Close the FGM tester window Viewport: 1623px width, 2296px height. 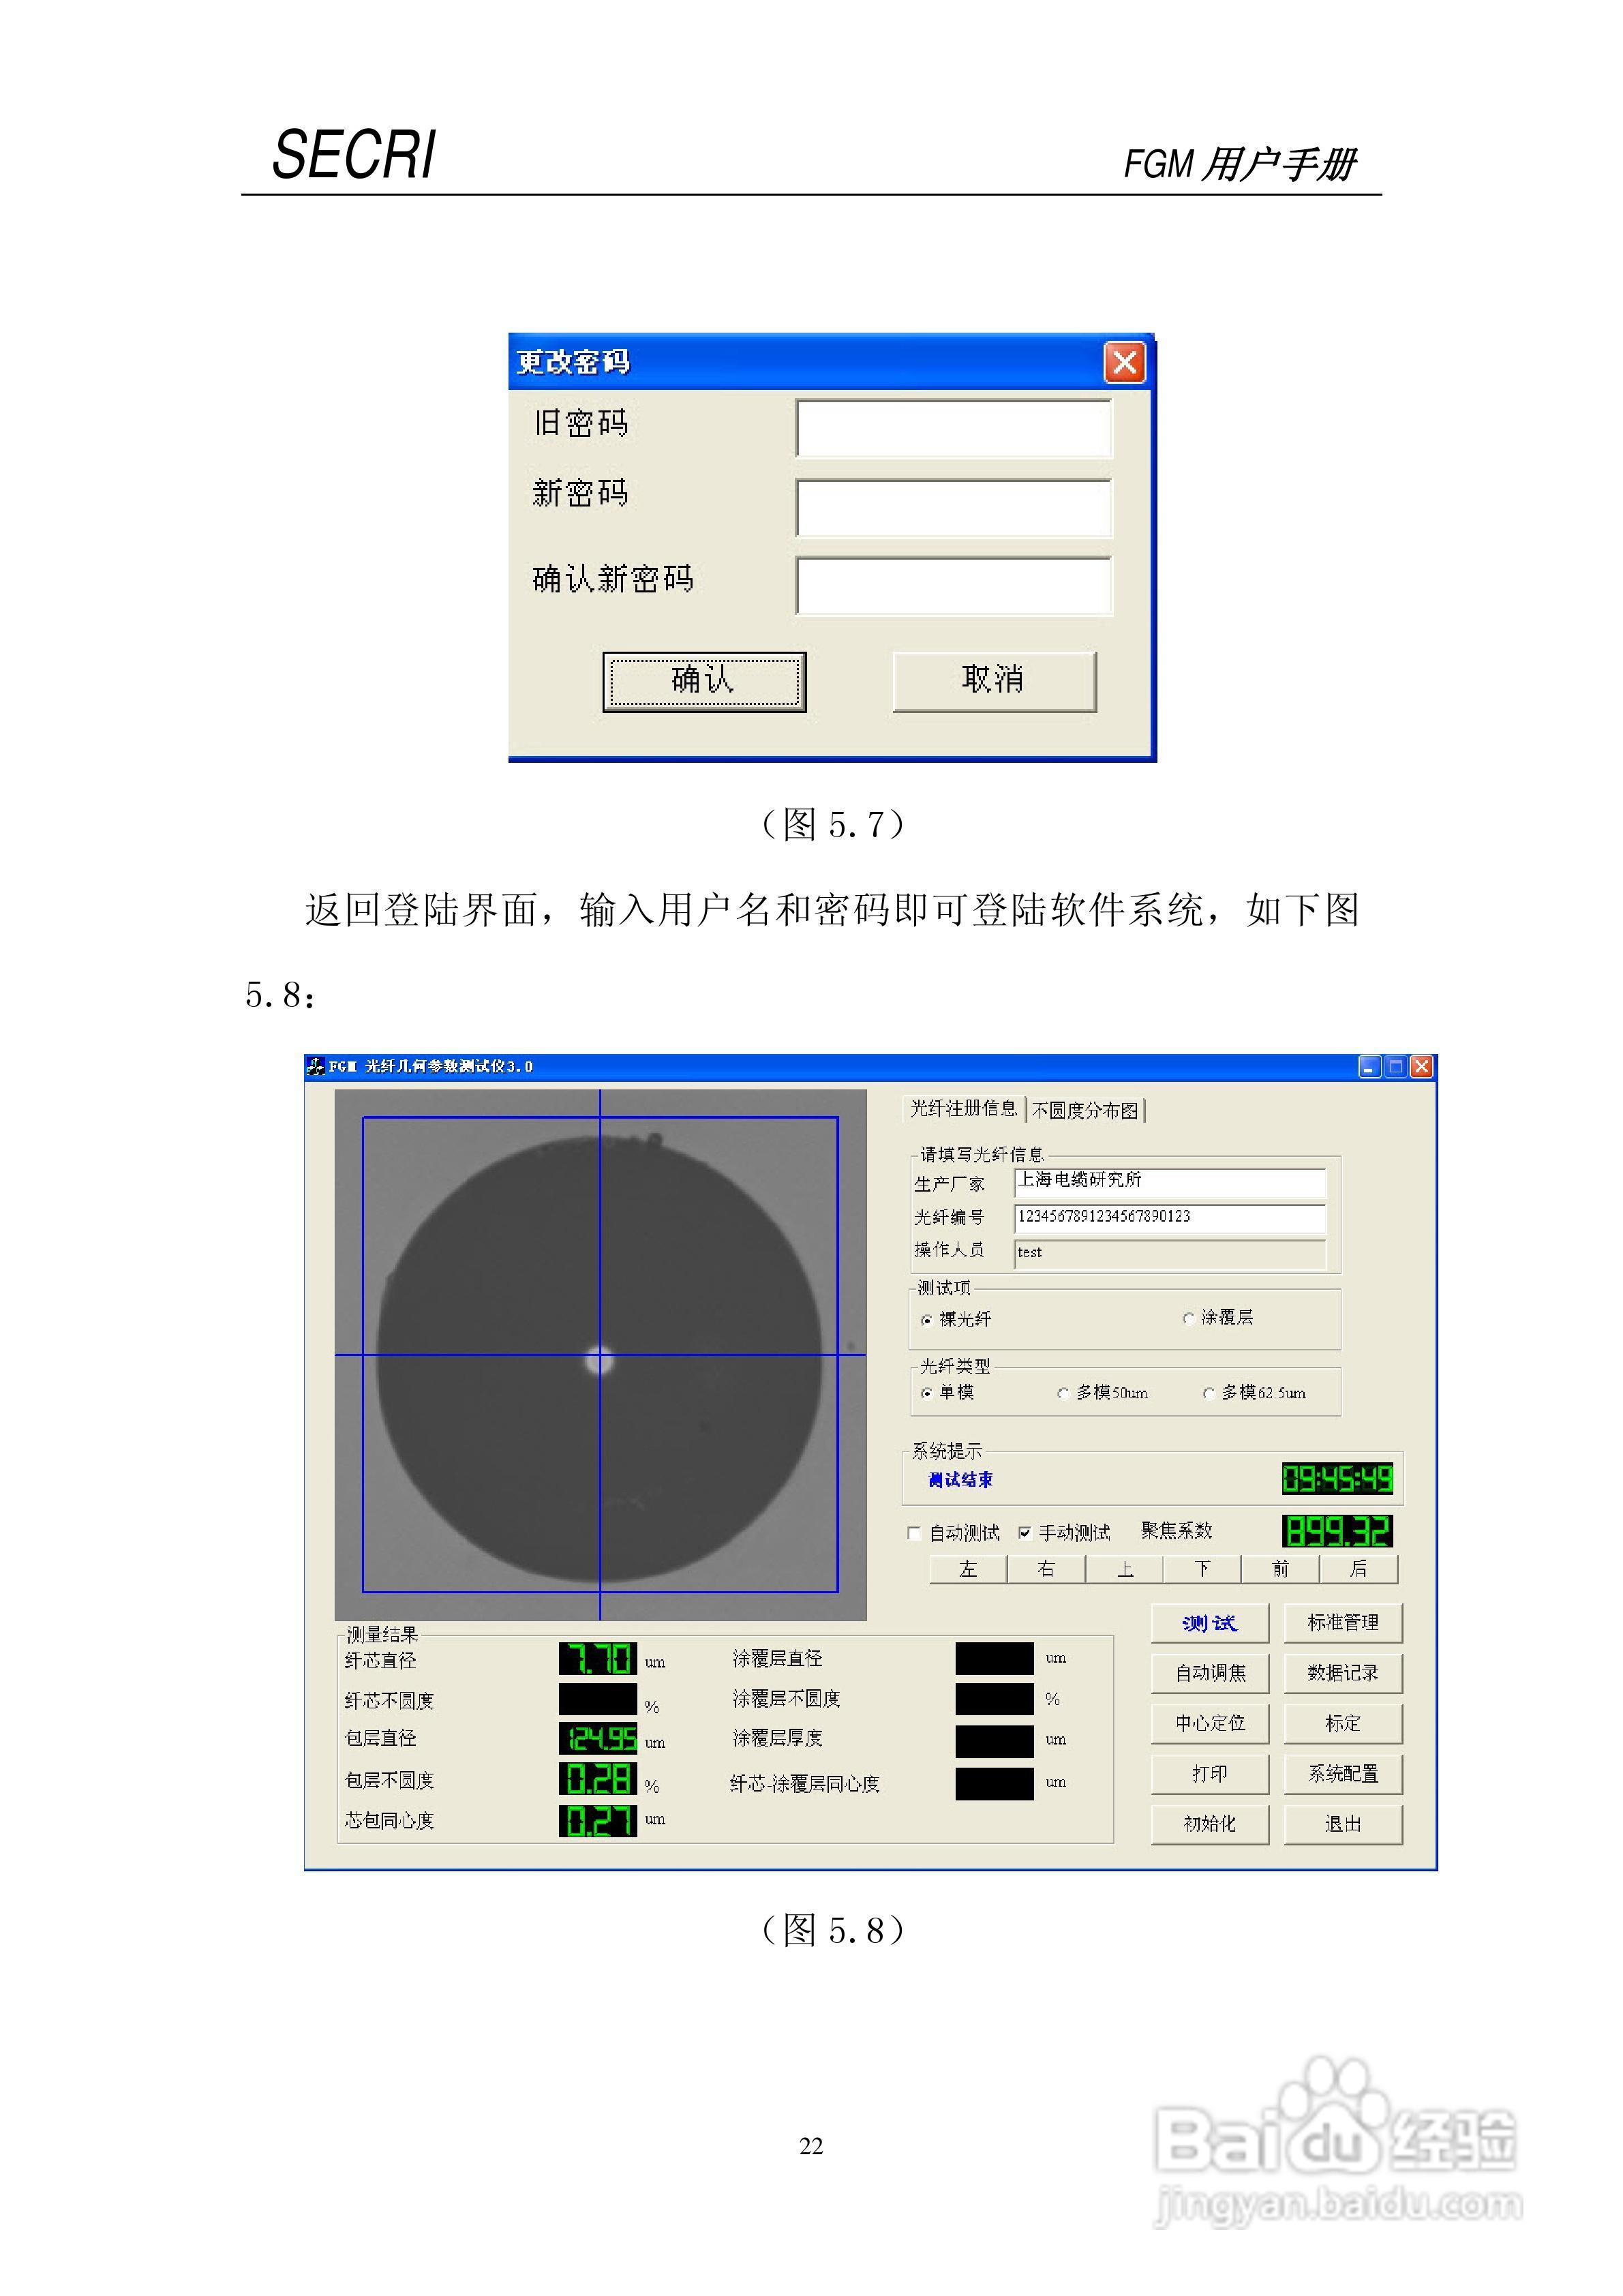pos(1421,1067)
